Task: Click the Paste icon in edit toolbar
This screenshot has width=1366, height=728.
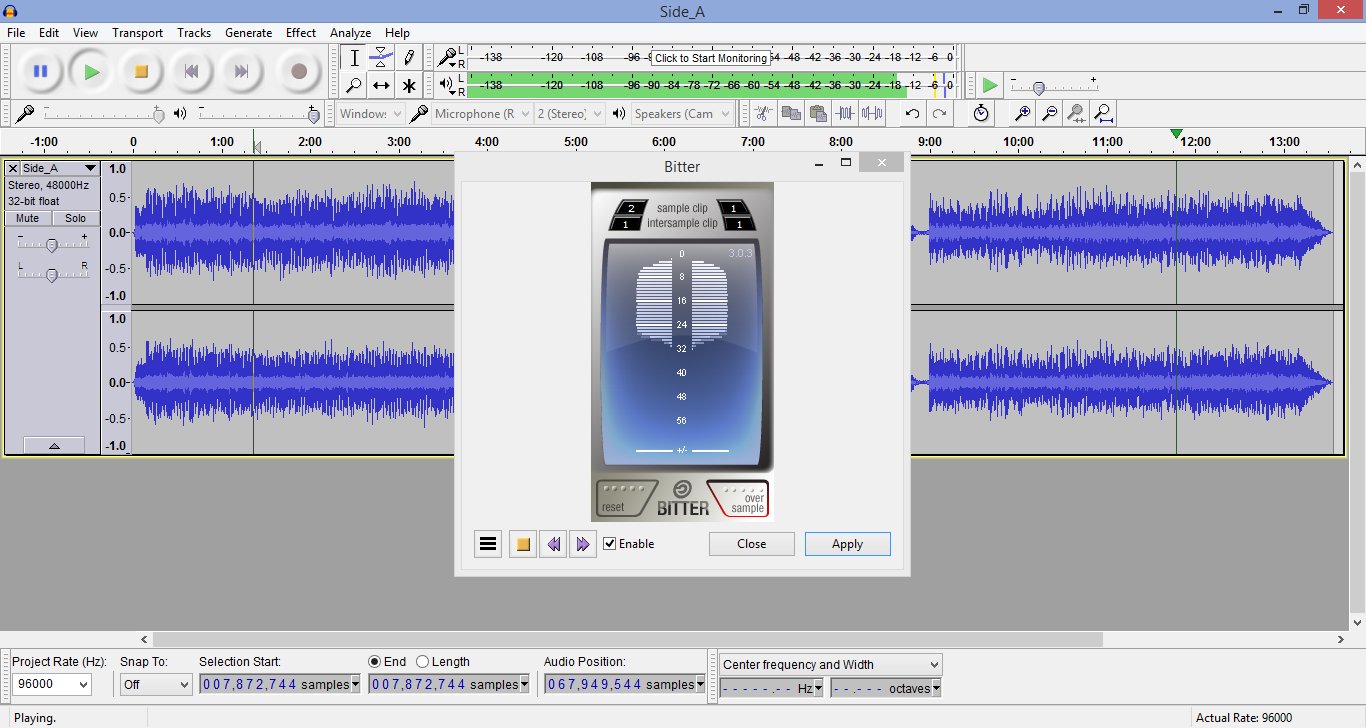Action: [818, 113]
